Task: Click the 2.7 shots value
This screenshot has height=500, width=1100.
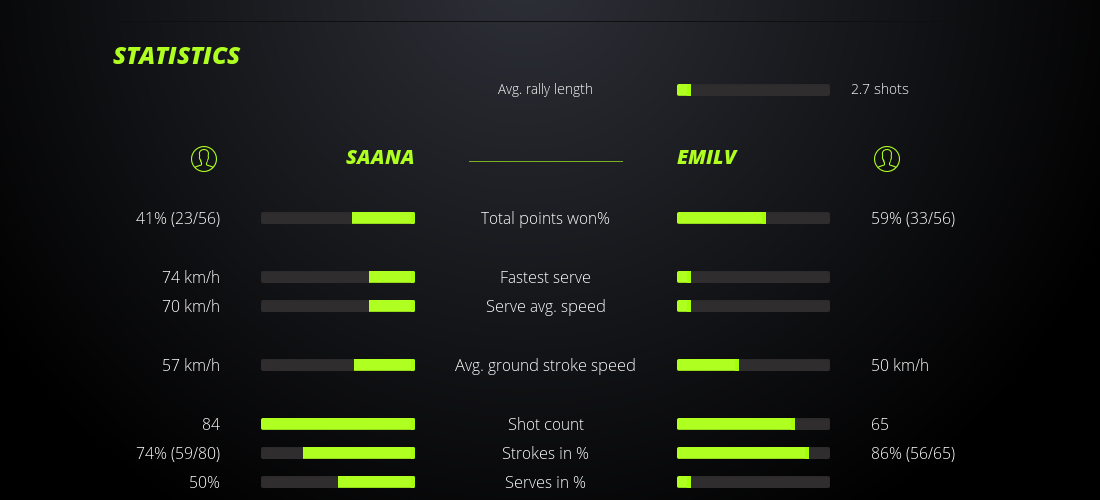Action: 880,89
